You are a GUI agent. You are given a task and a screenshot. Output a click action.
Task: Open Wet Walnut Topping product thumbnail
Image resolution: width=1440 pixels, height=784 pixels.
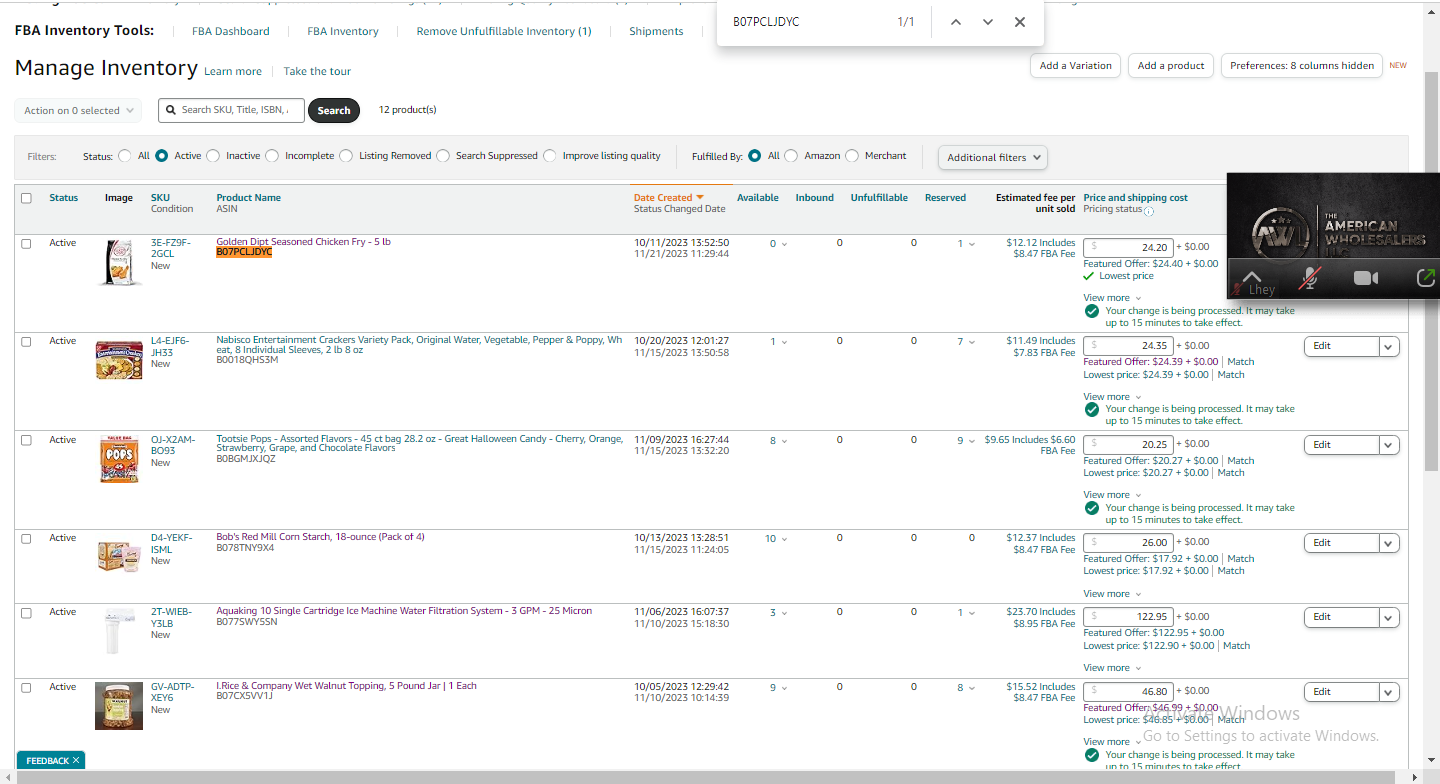click(x=119, y=706)
